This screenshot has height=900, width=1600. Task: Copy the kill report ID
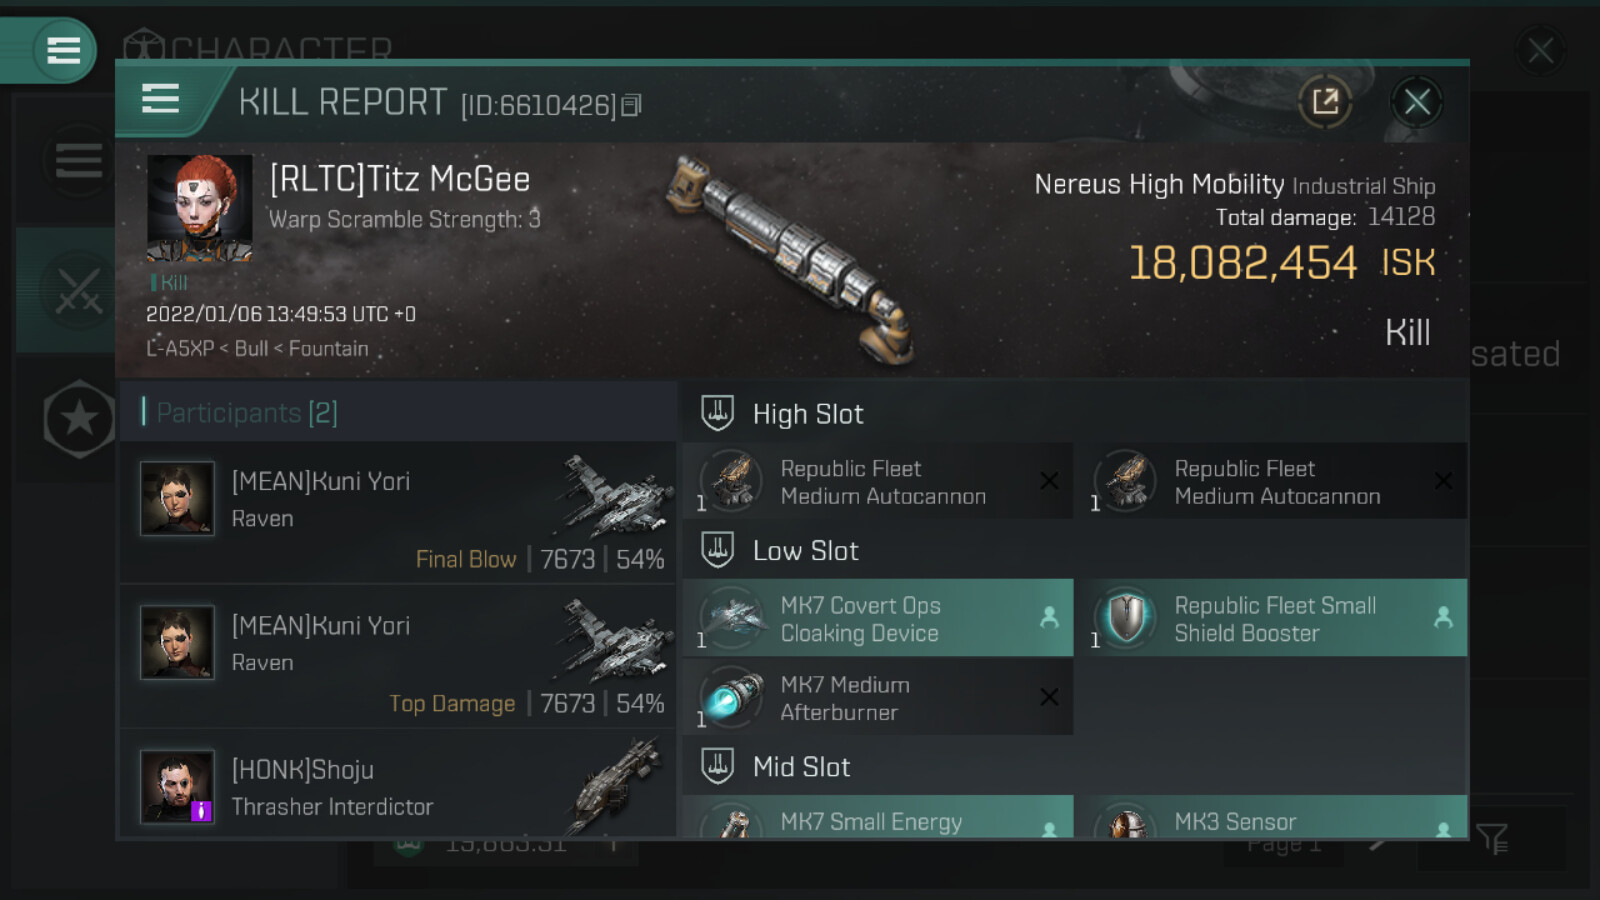(631, 105)
